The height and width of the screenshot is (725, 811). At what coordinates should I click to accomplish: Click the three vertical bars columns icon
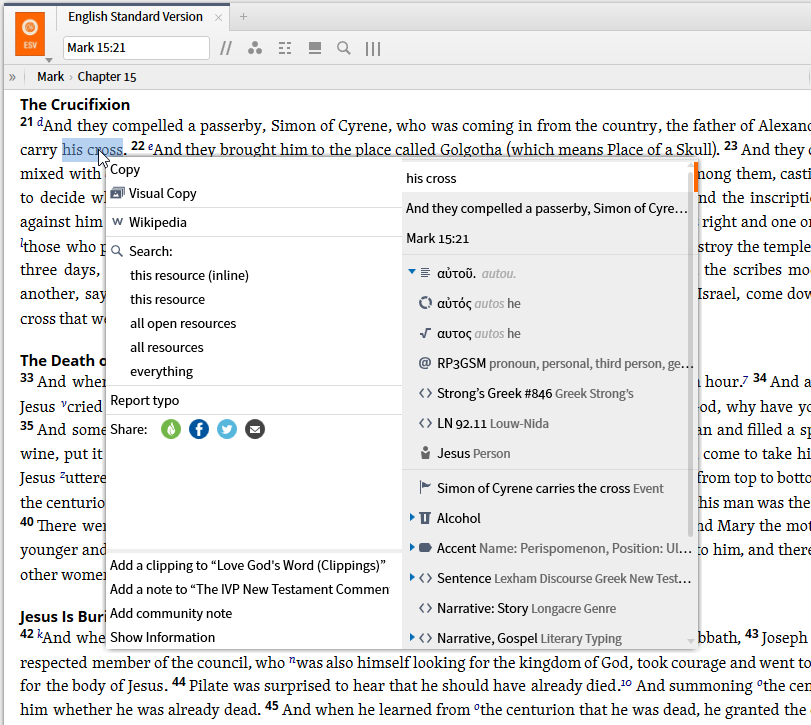pos(373,49)
